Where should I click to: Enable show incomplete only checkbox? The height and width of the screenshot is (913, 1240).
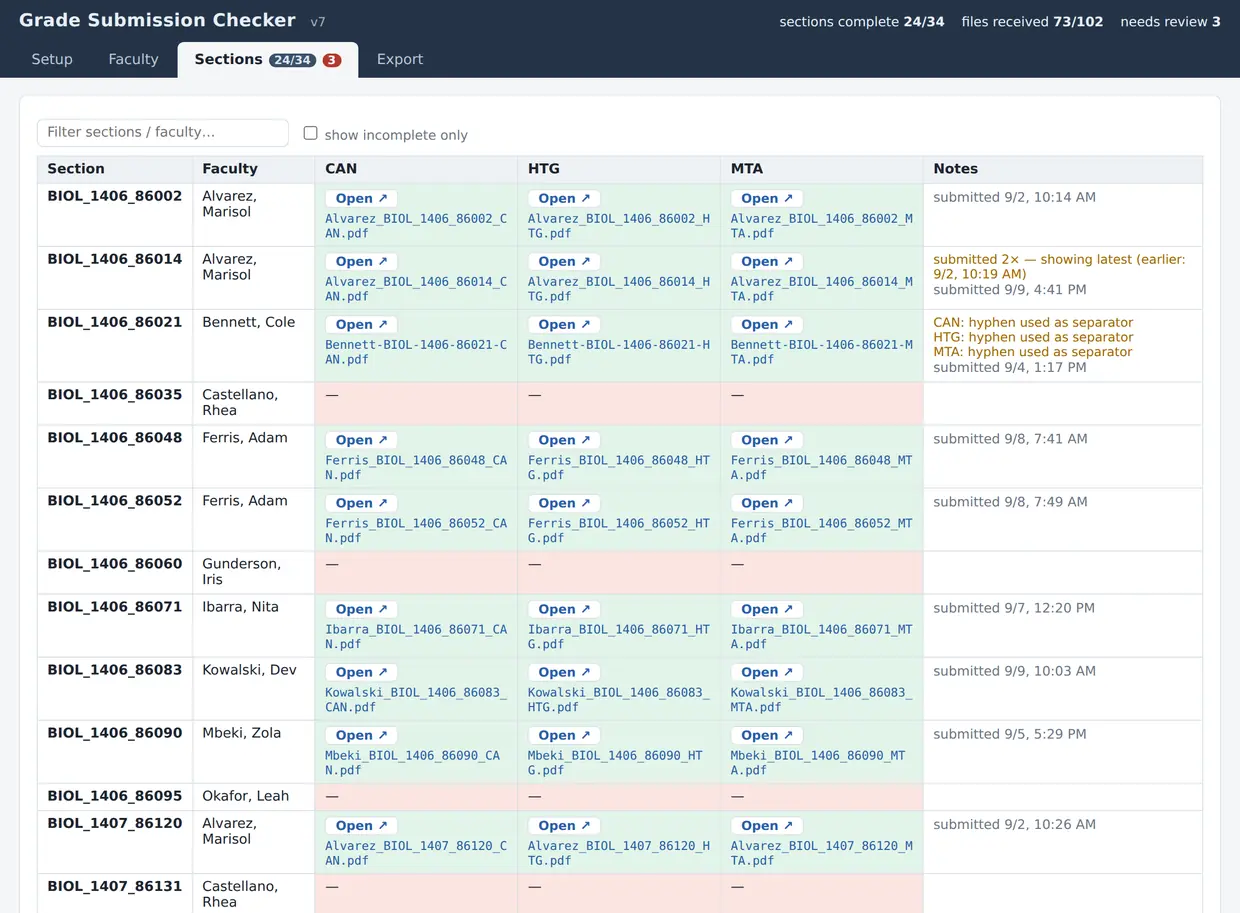coord(311,133)
